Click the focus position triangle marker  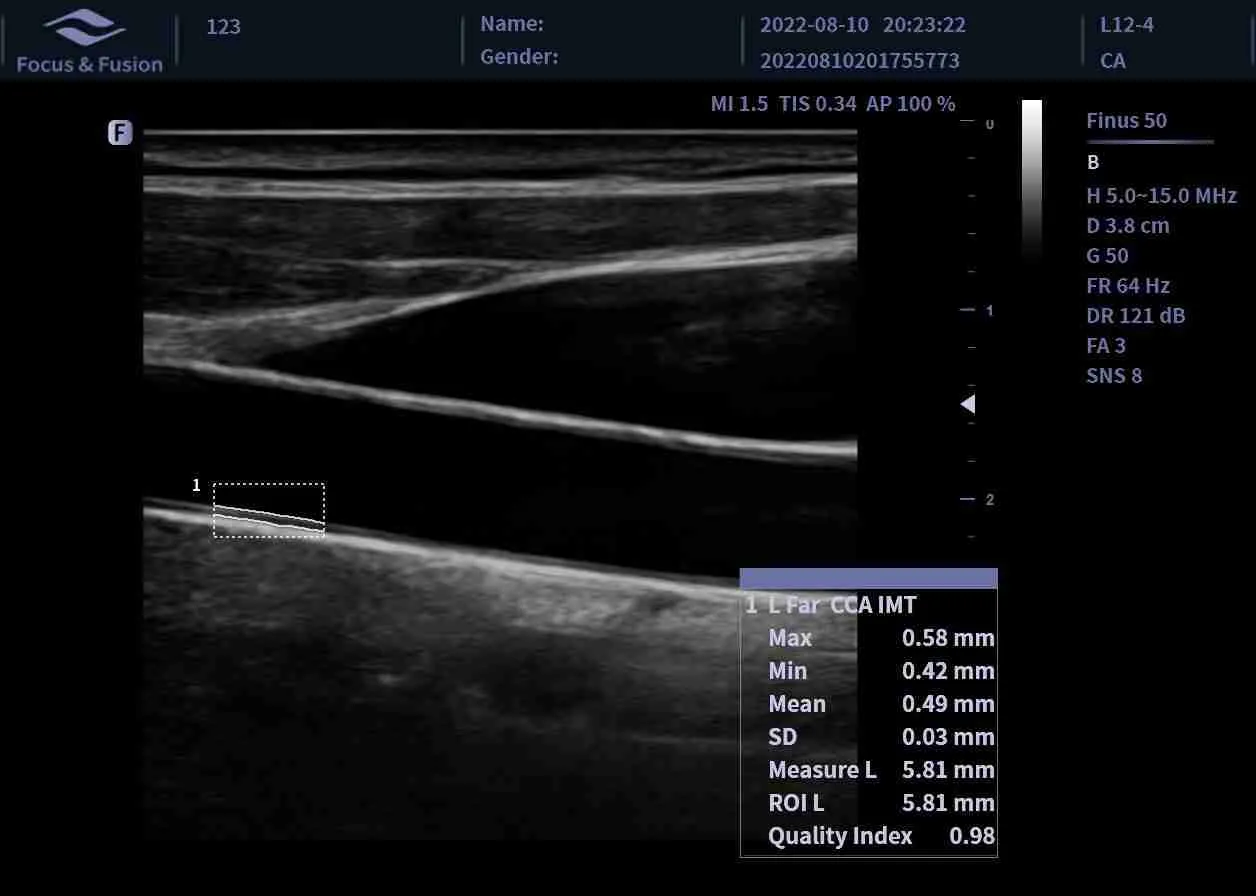(x=967, y=404)
